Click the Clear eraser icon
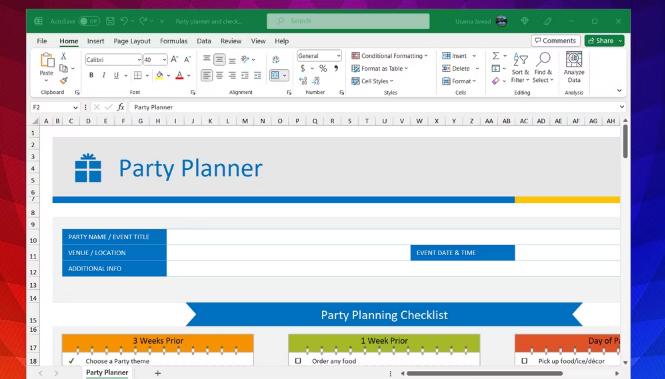 [495, 81]
